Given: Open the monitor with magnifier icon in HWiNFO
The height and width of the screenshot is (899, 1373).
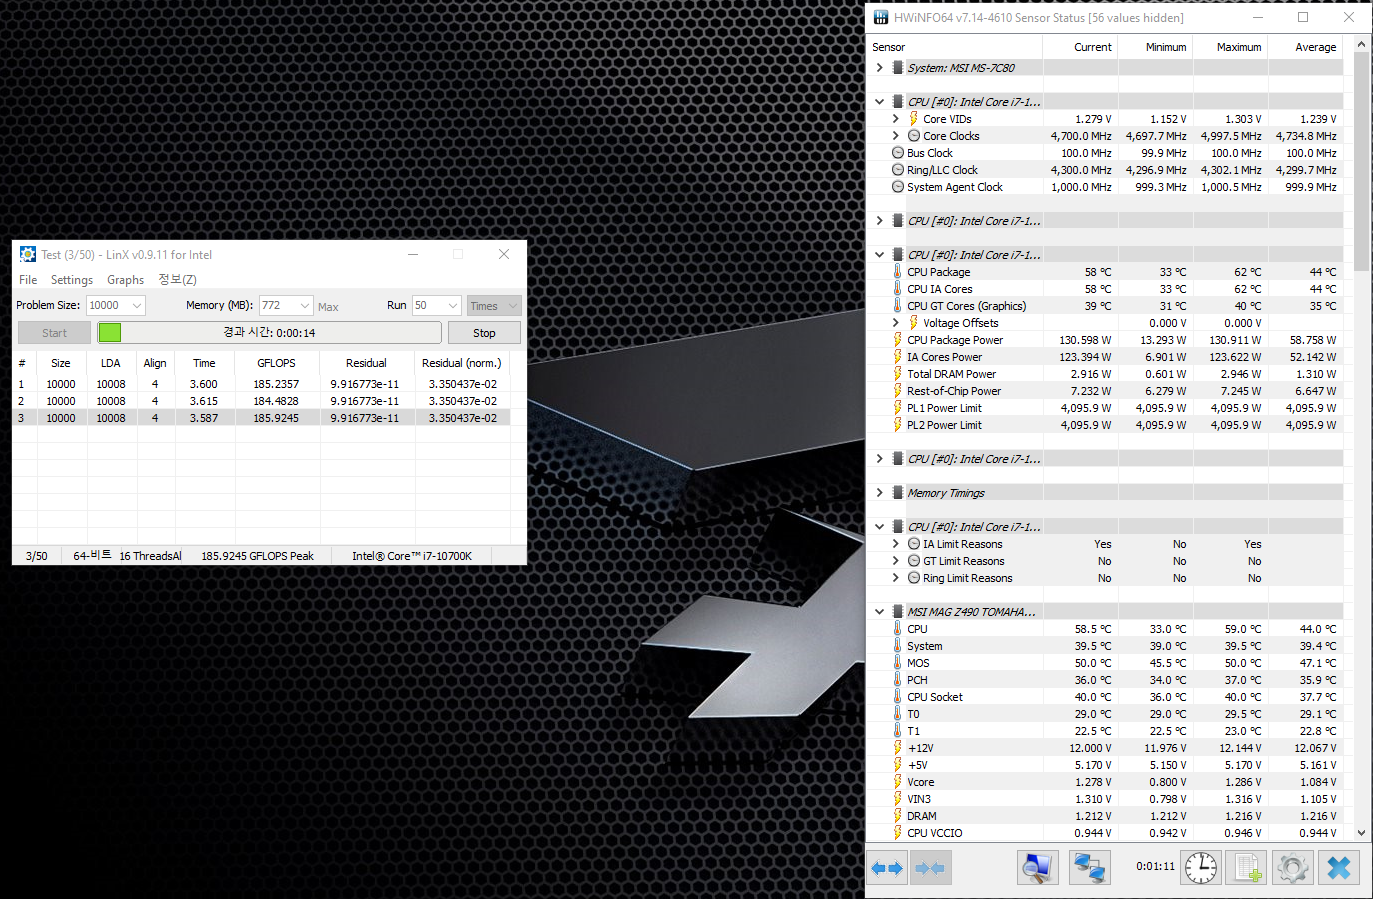Looking at the screenshot, I should pos(1038,868).
